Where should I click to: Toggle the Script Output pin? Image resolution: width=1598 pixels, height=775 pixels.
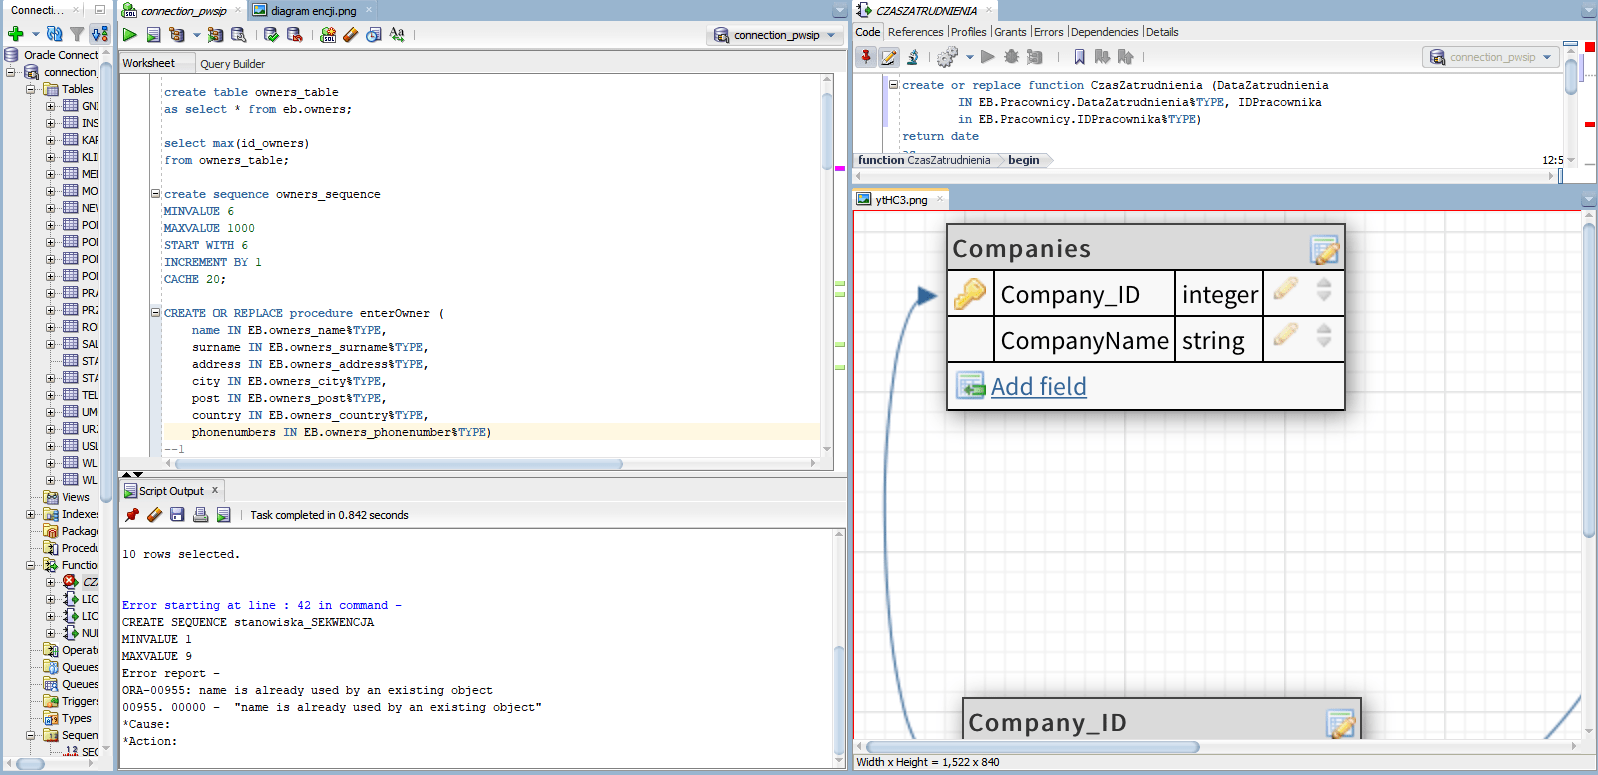coord(131,515)
